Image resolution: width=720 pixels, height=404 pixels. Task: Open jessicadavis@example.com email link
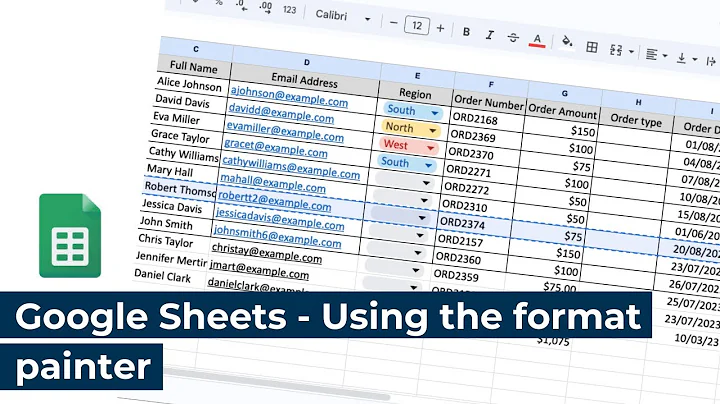tap(280, 218)
